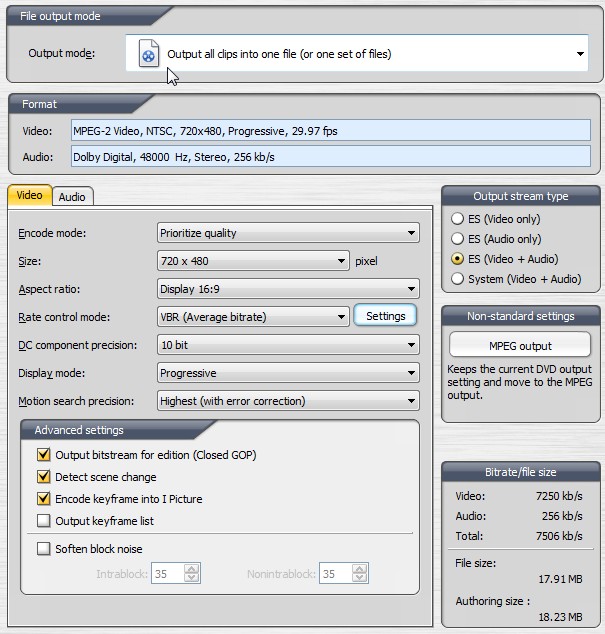The height and width of the screenshot is (634, 605).
Task: Expand the DC component precision dropdown
Action: click(x=288, y=345)
